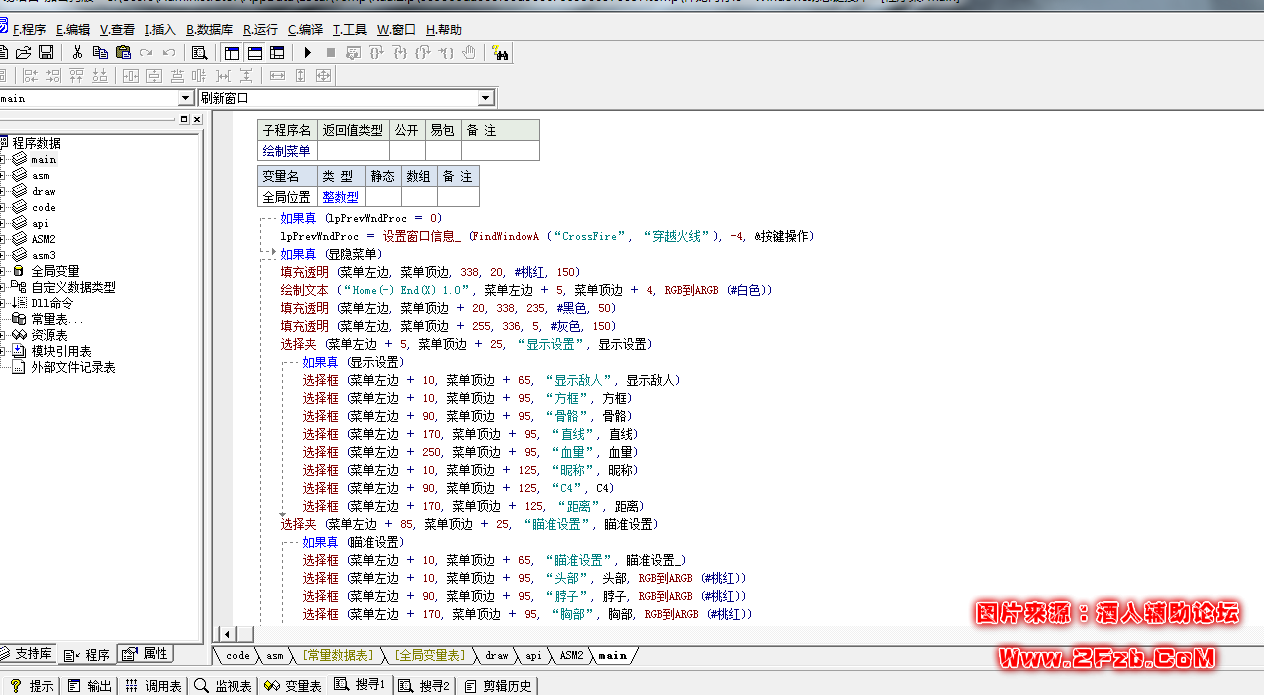This screenshot has width=1264, height=695.
Task: Open the 'main' module dropdown
Action: pos(186,98)
